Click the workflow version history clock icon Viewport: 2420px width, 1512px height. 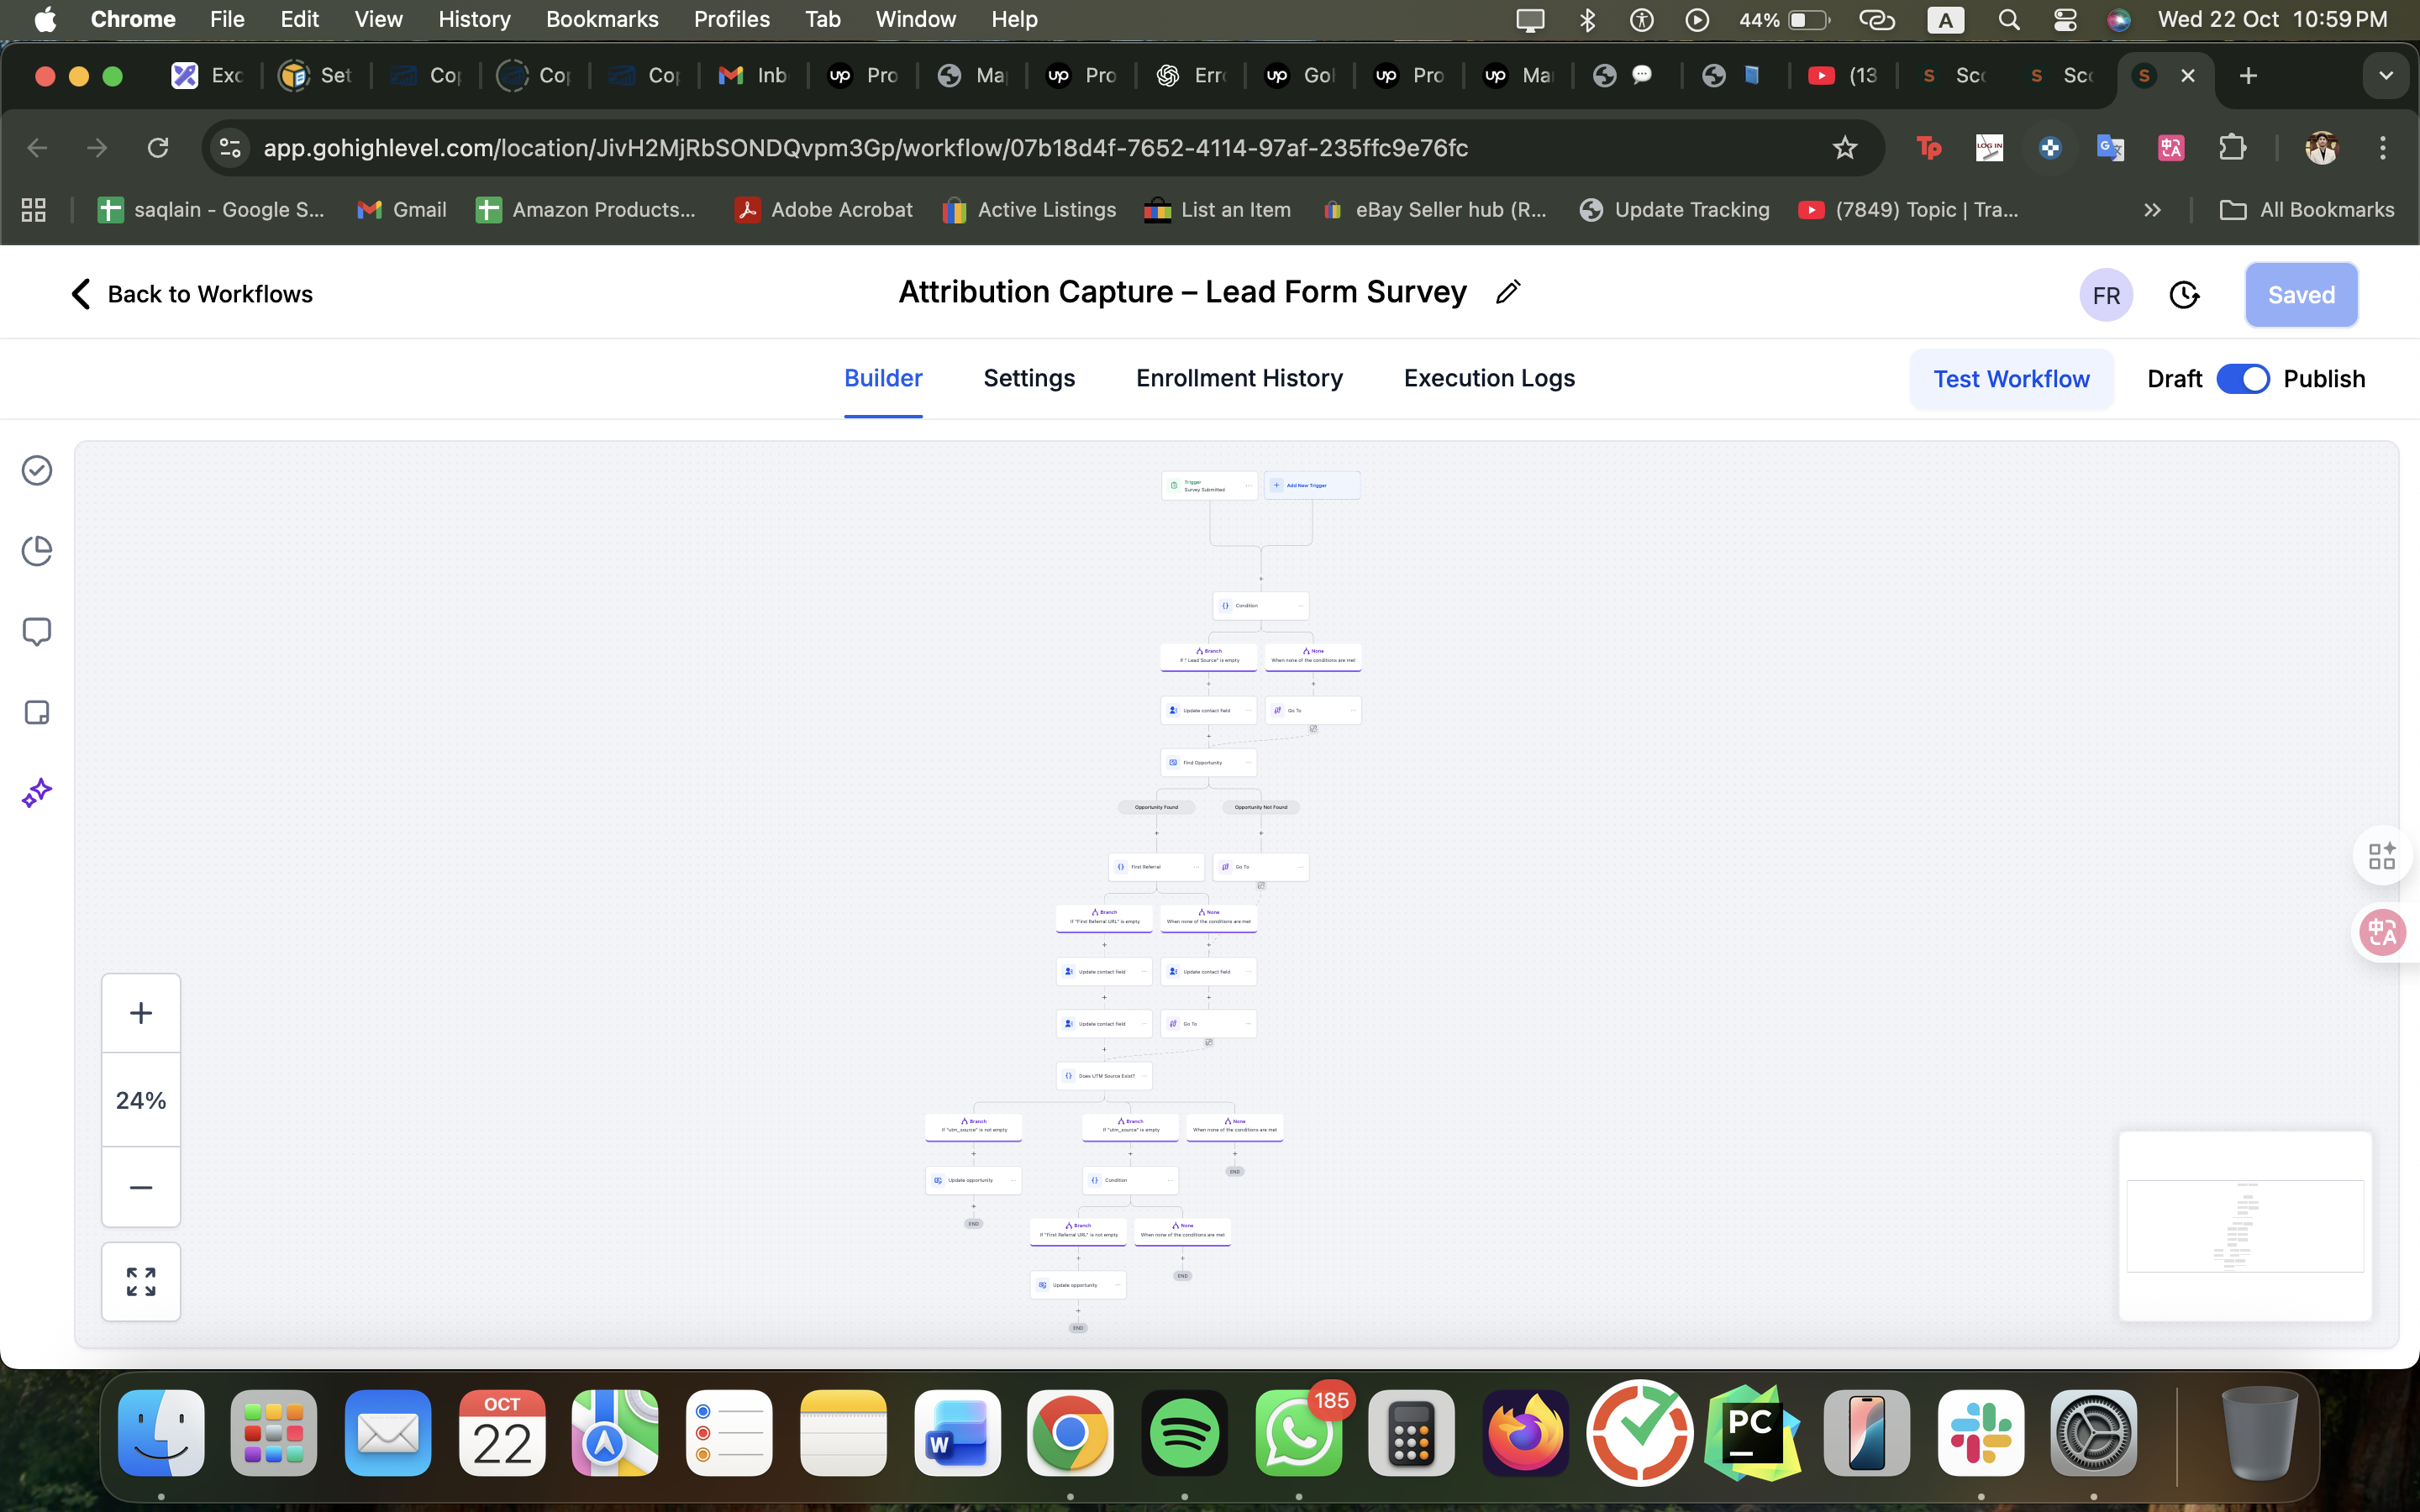tap(2185, 294)
